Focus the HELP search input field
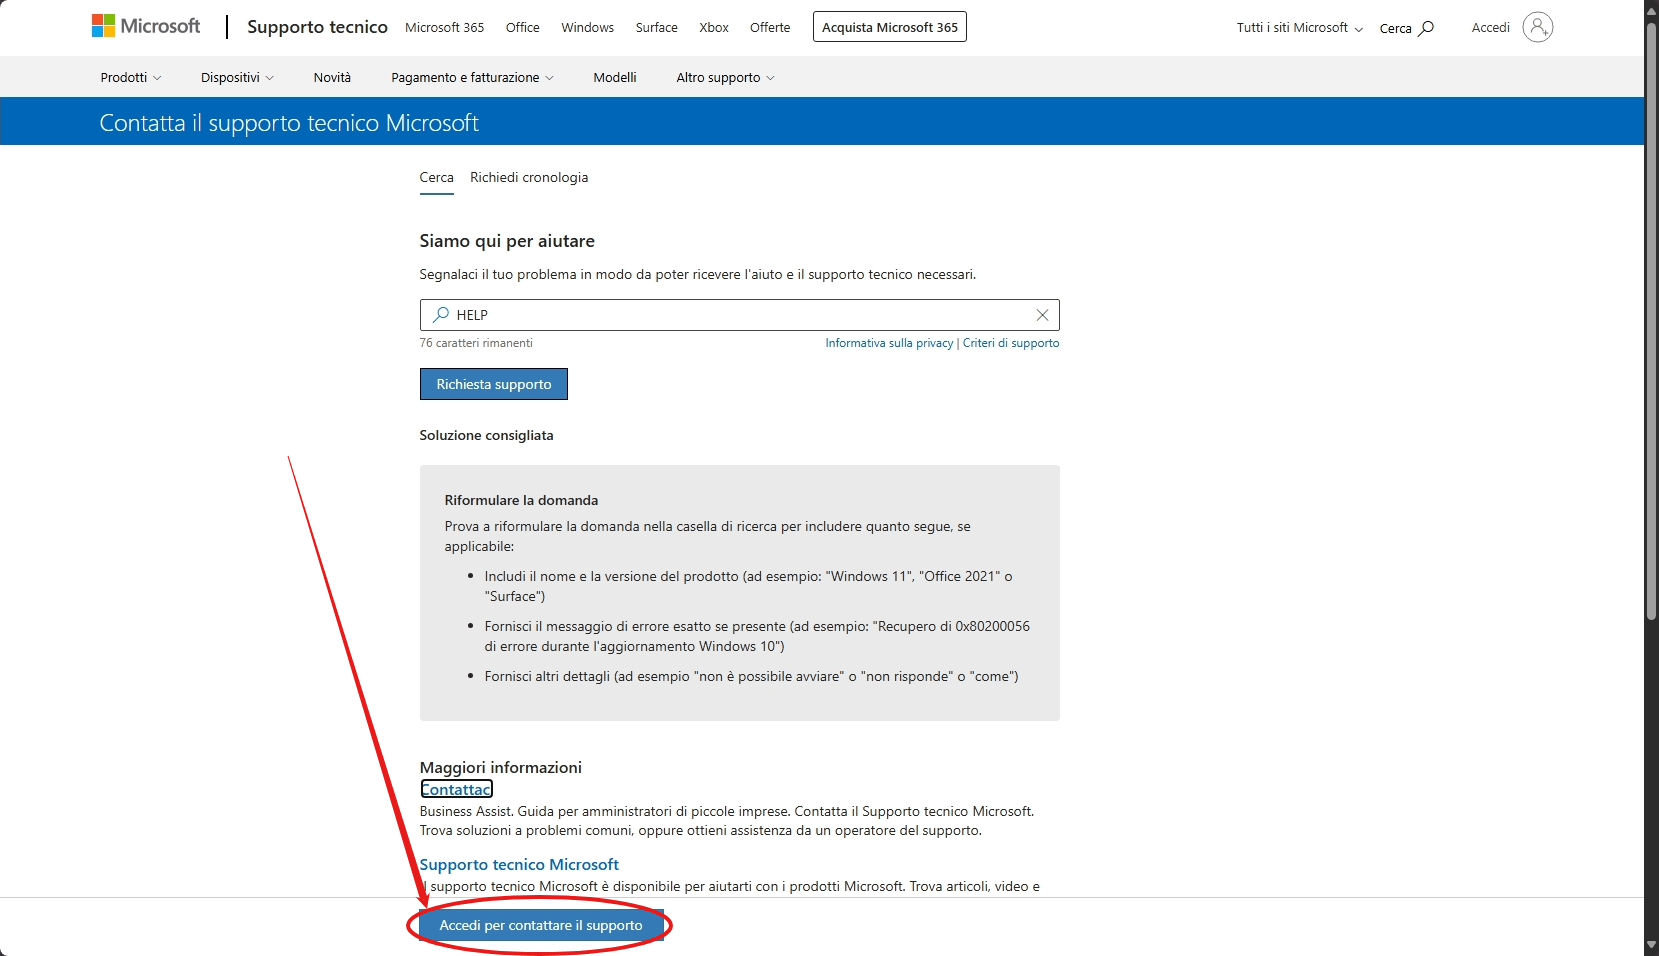Viewport: 1659px width, 956px height. (740, 315)
